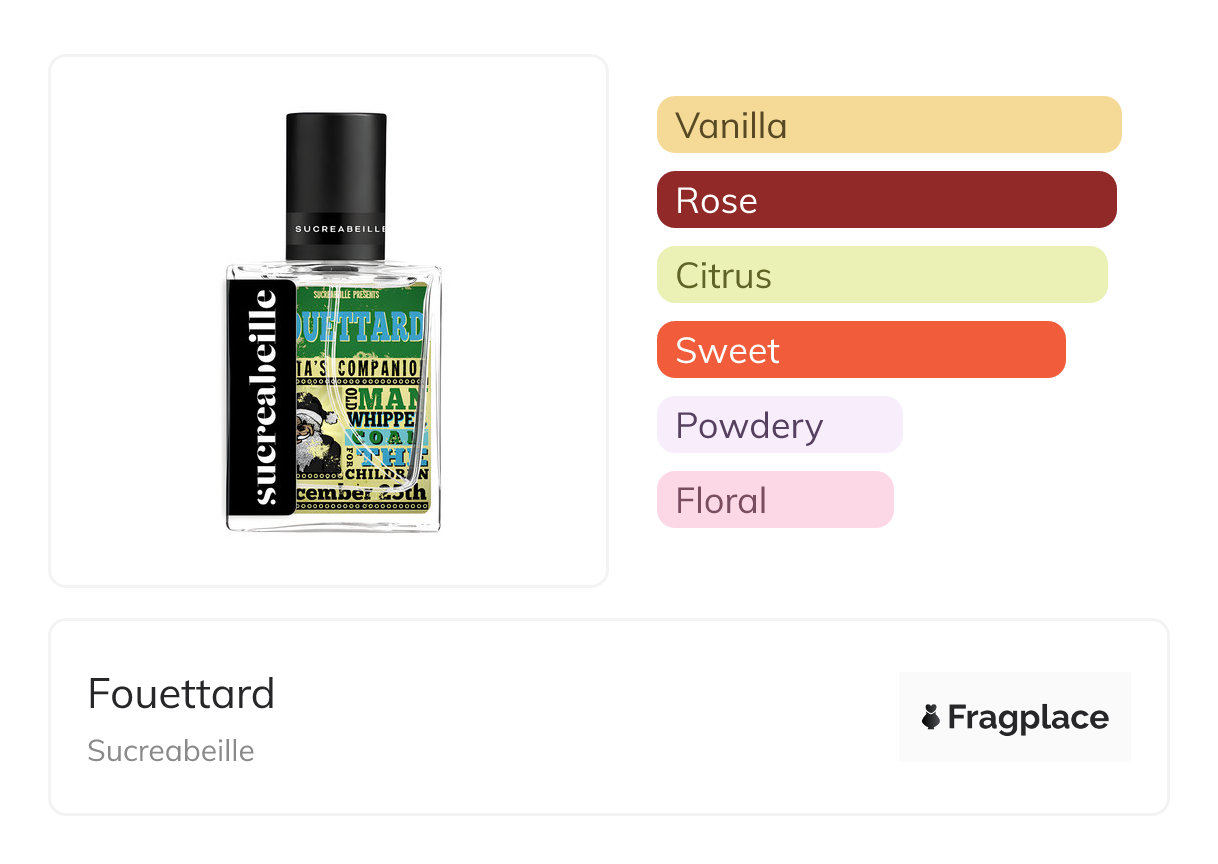Click the SUCREABEILLE band on the cap collar
Viewport: 1218px width, 864px height.
tap(336, 229)
